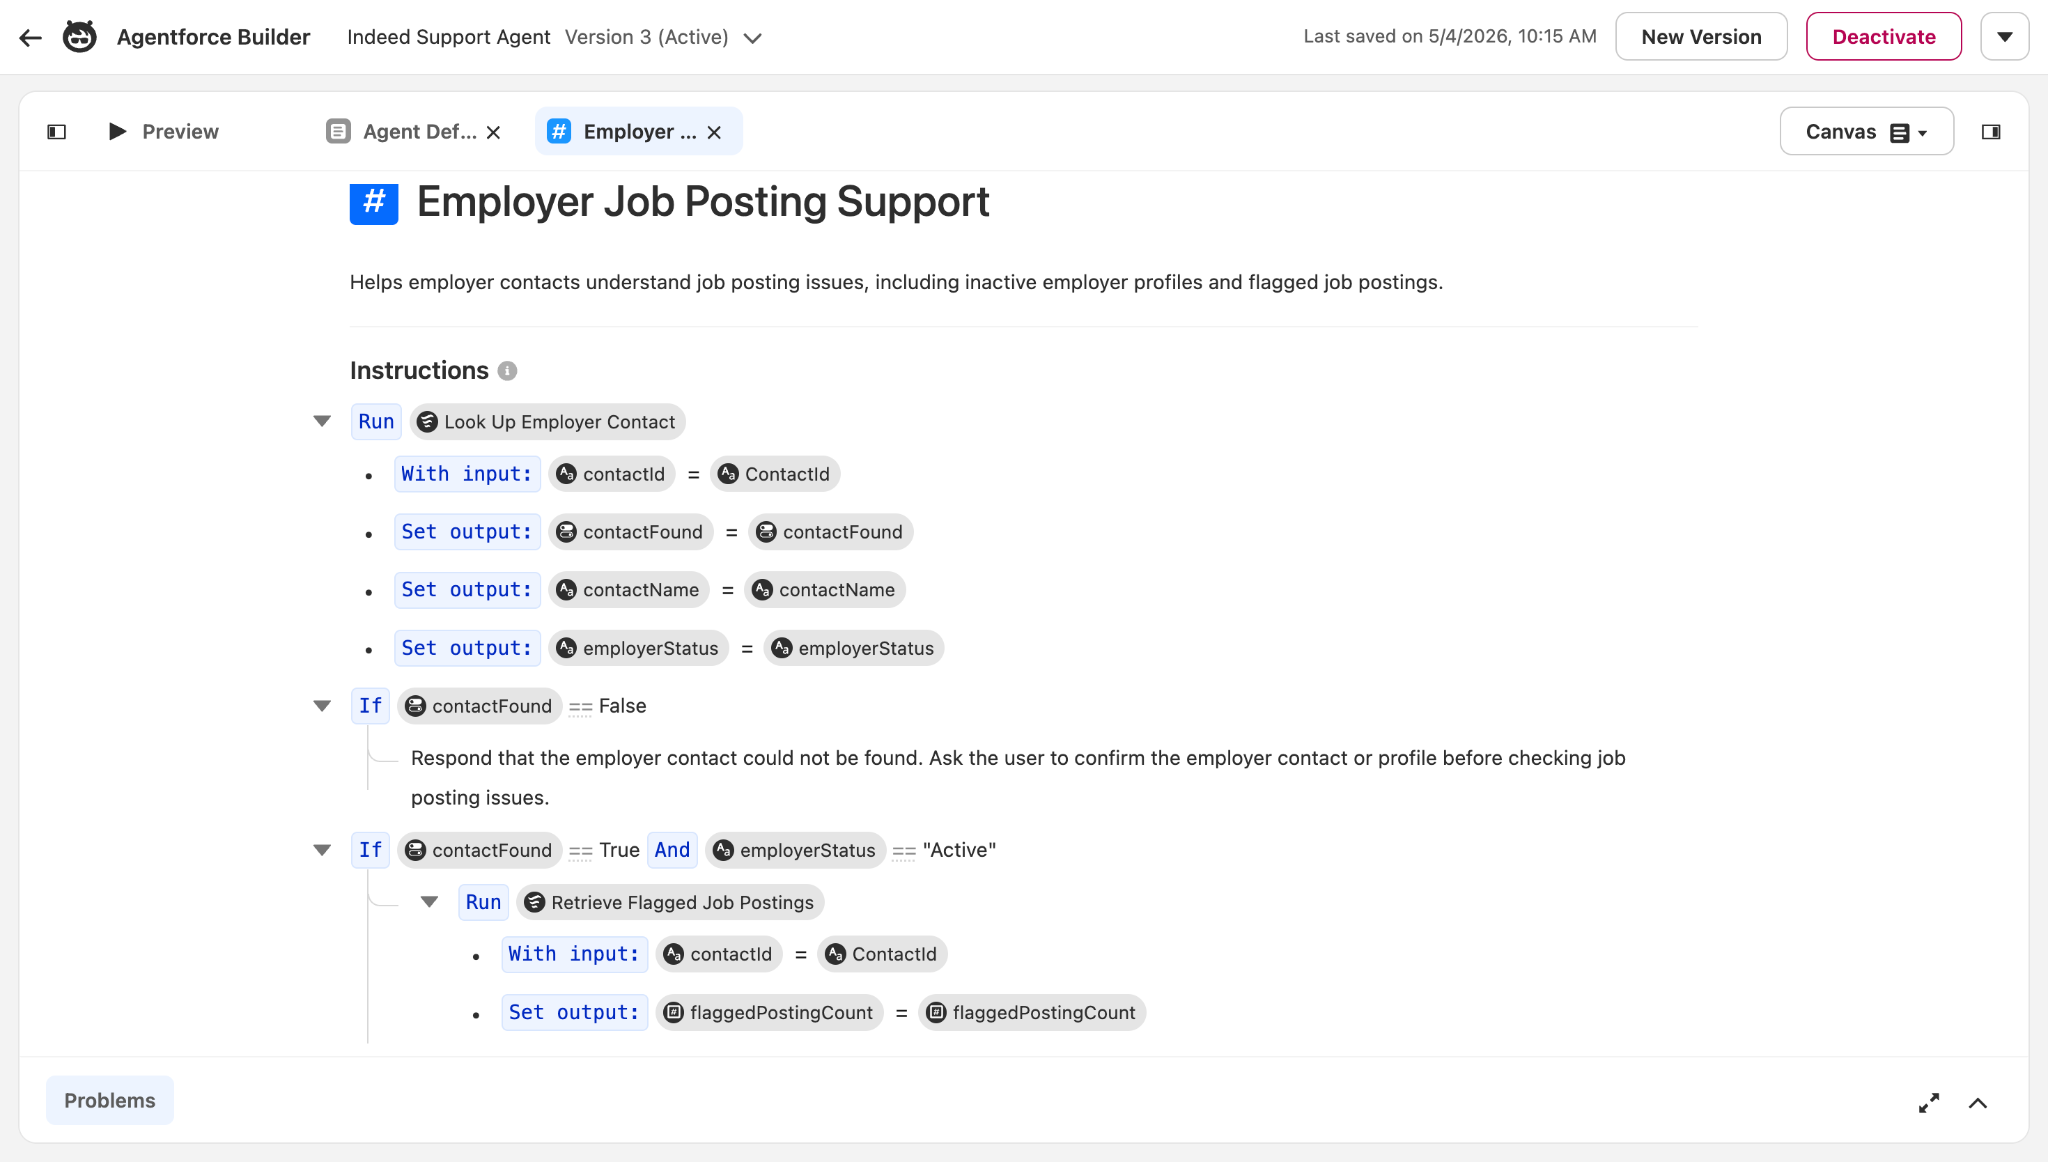
Task: Click the ContactId value chip under Retrieve Flagged Job Postings
Action: coord(882,954)
